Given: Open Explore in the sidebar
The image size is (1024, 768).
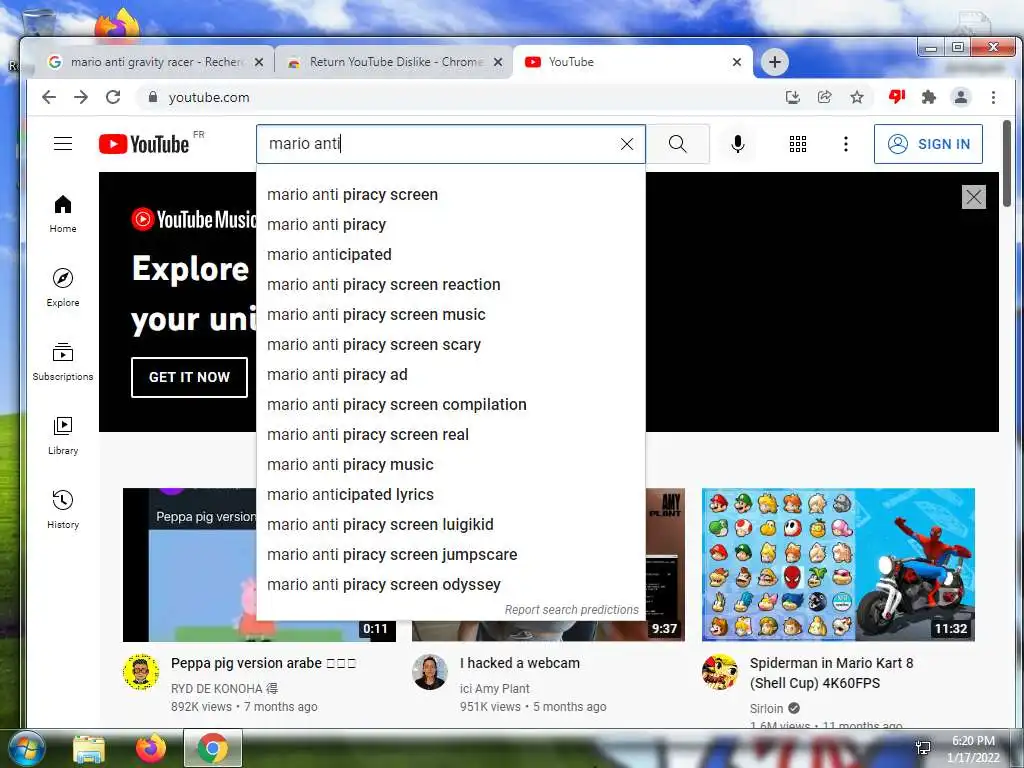Looking at the screenshot, I should [63, 288].
